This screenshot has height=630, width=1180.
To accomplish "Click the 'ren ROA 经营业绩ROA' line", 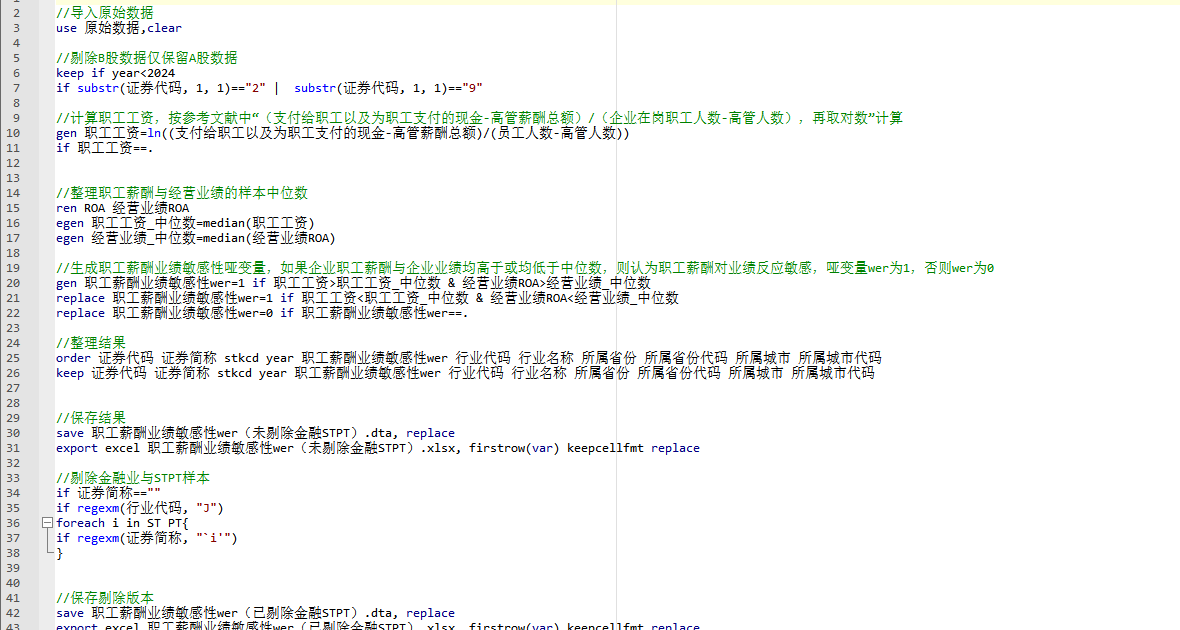I will tap(122, 208).
